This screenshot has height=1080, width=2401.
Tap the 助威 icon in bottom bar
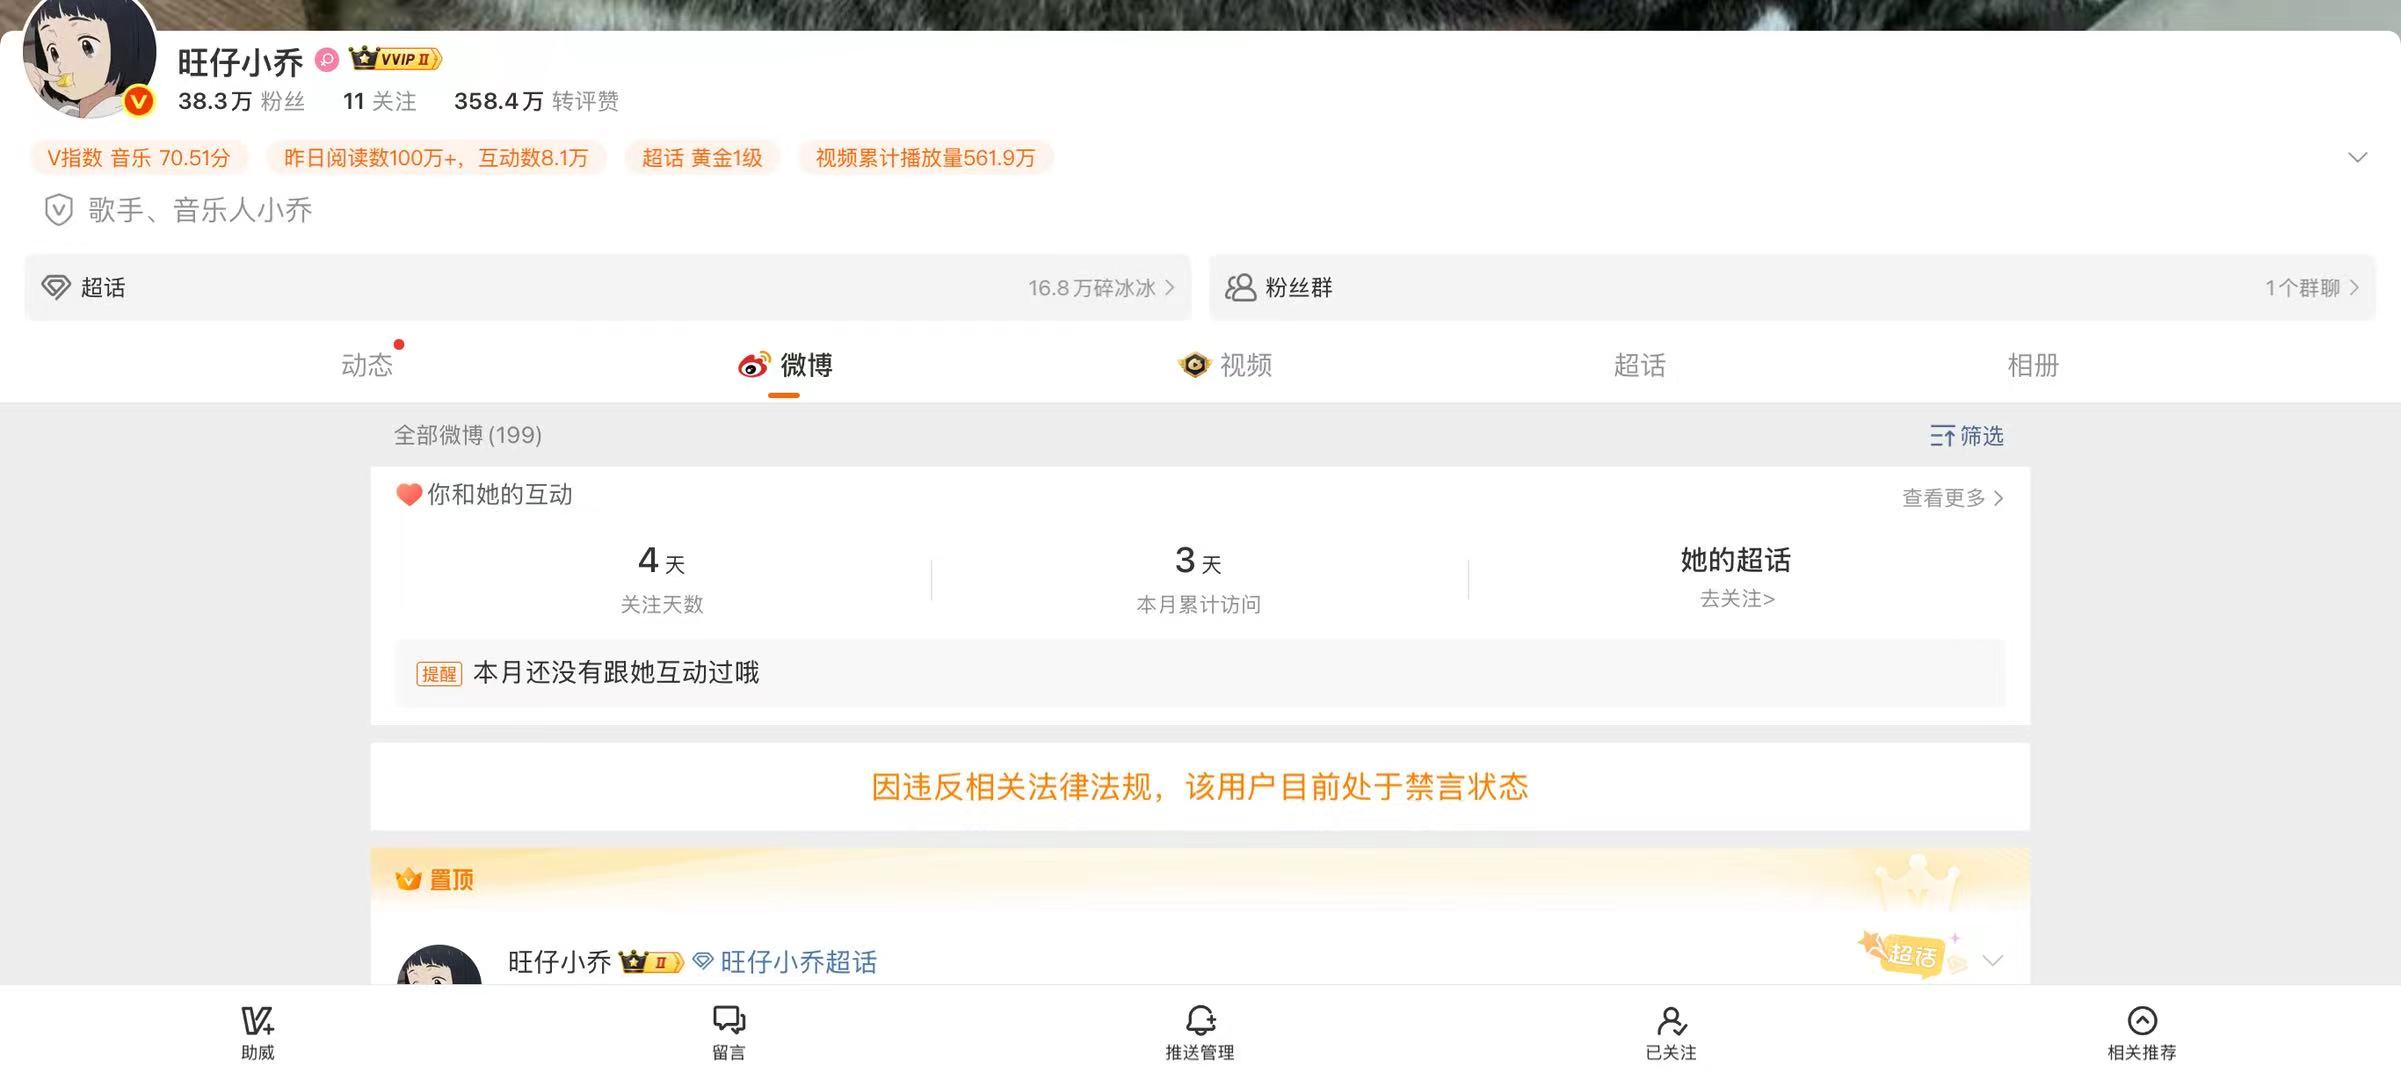tap(257, 1021)
